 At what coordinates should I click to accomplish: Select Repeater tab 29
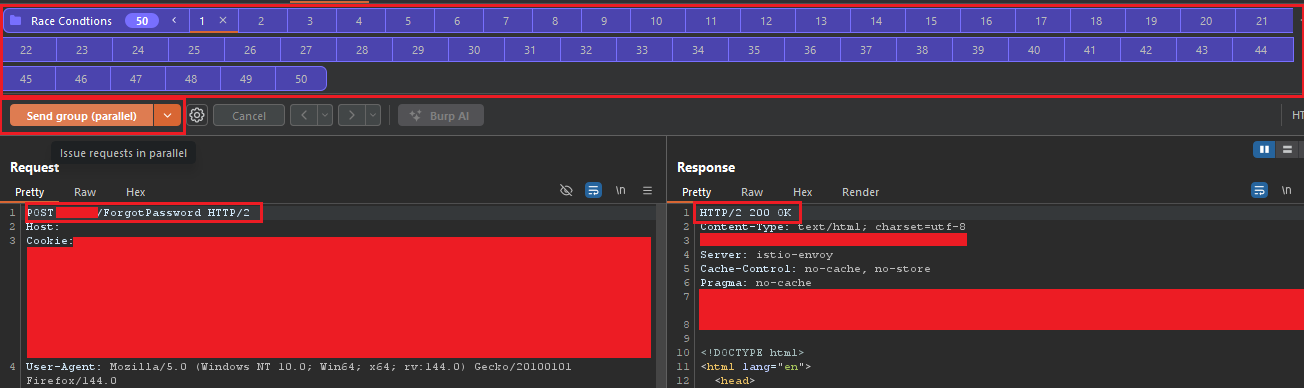[x=418, y=50]
